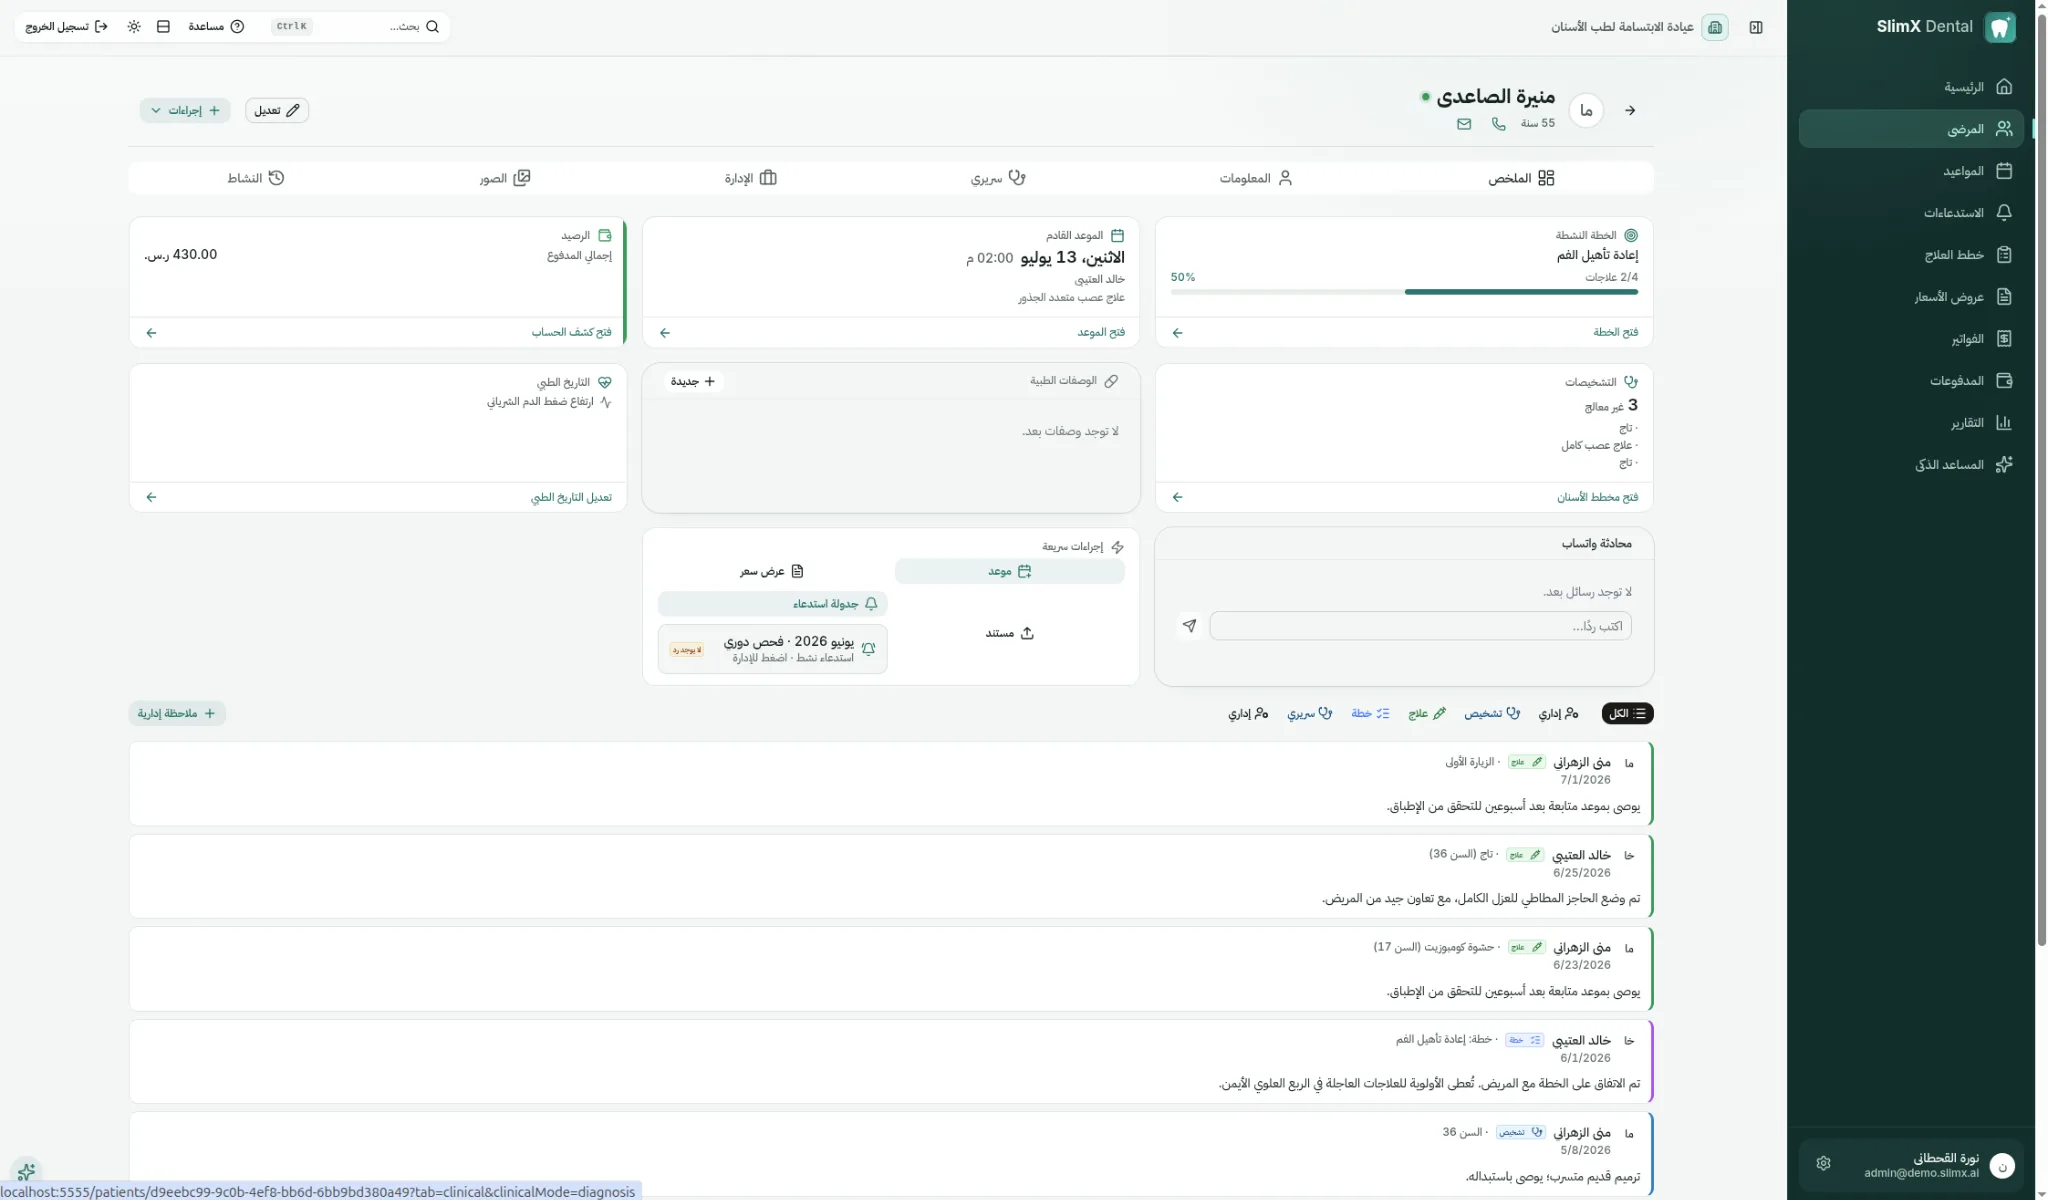Add new prescription with جديدة button
The width and height of the screenshot is (2048, 1200).
pos(693,381)
